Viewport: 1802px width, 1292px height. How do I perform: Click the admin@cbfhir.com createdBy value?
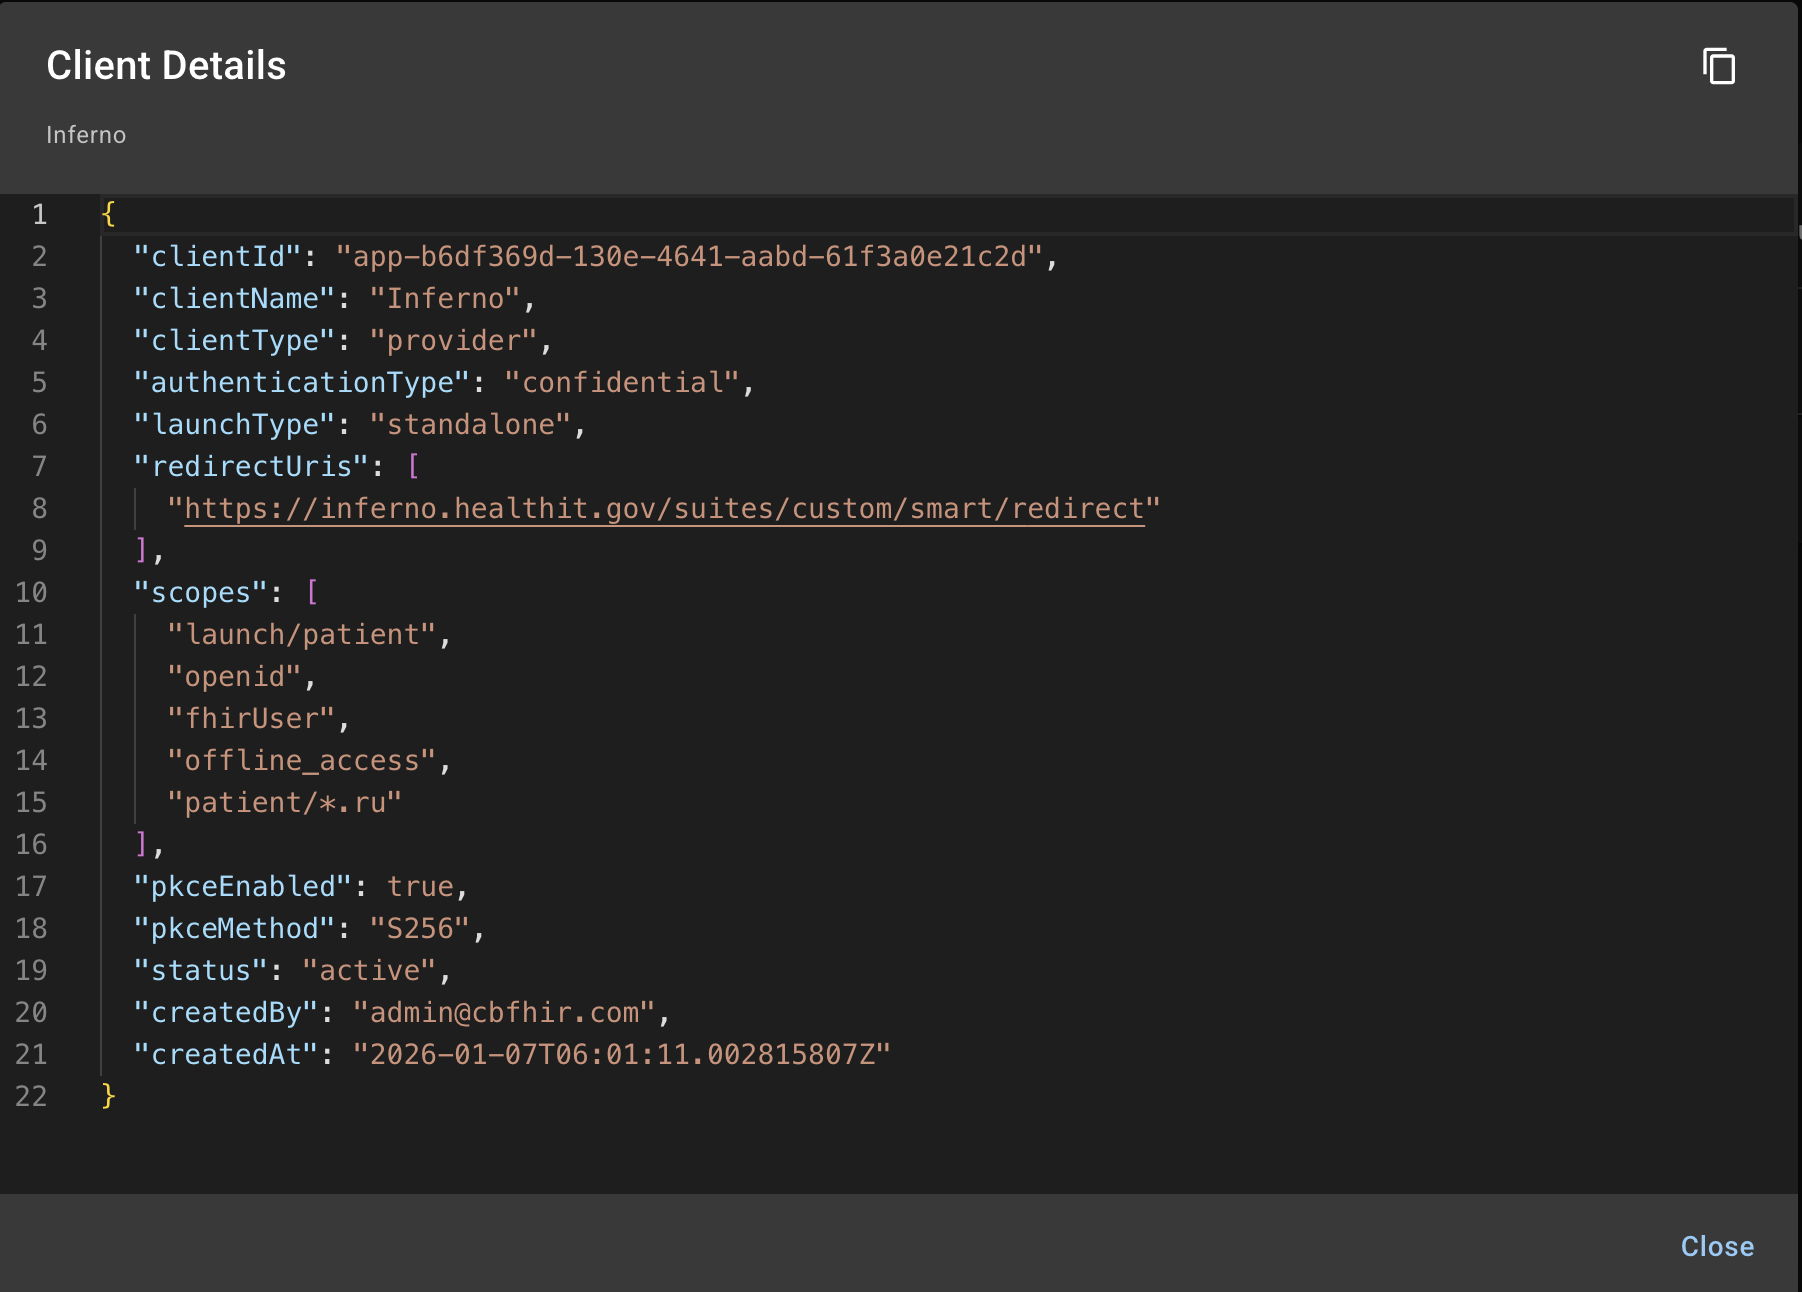coord(504,1013)
